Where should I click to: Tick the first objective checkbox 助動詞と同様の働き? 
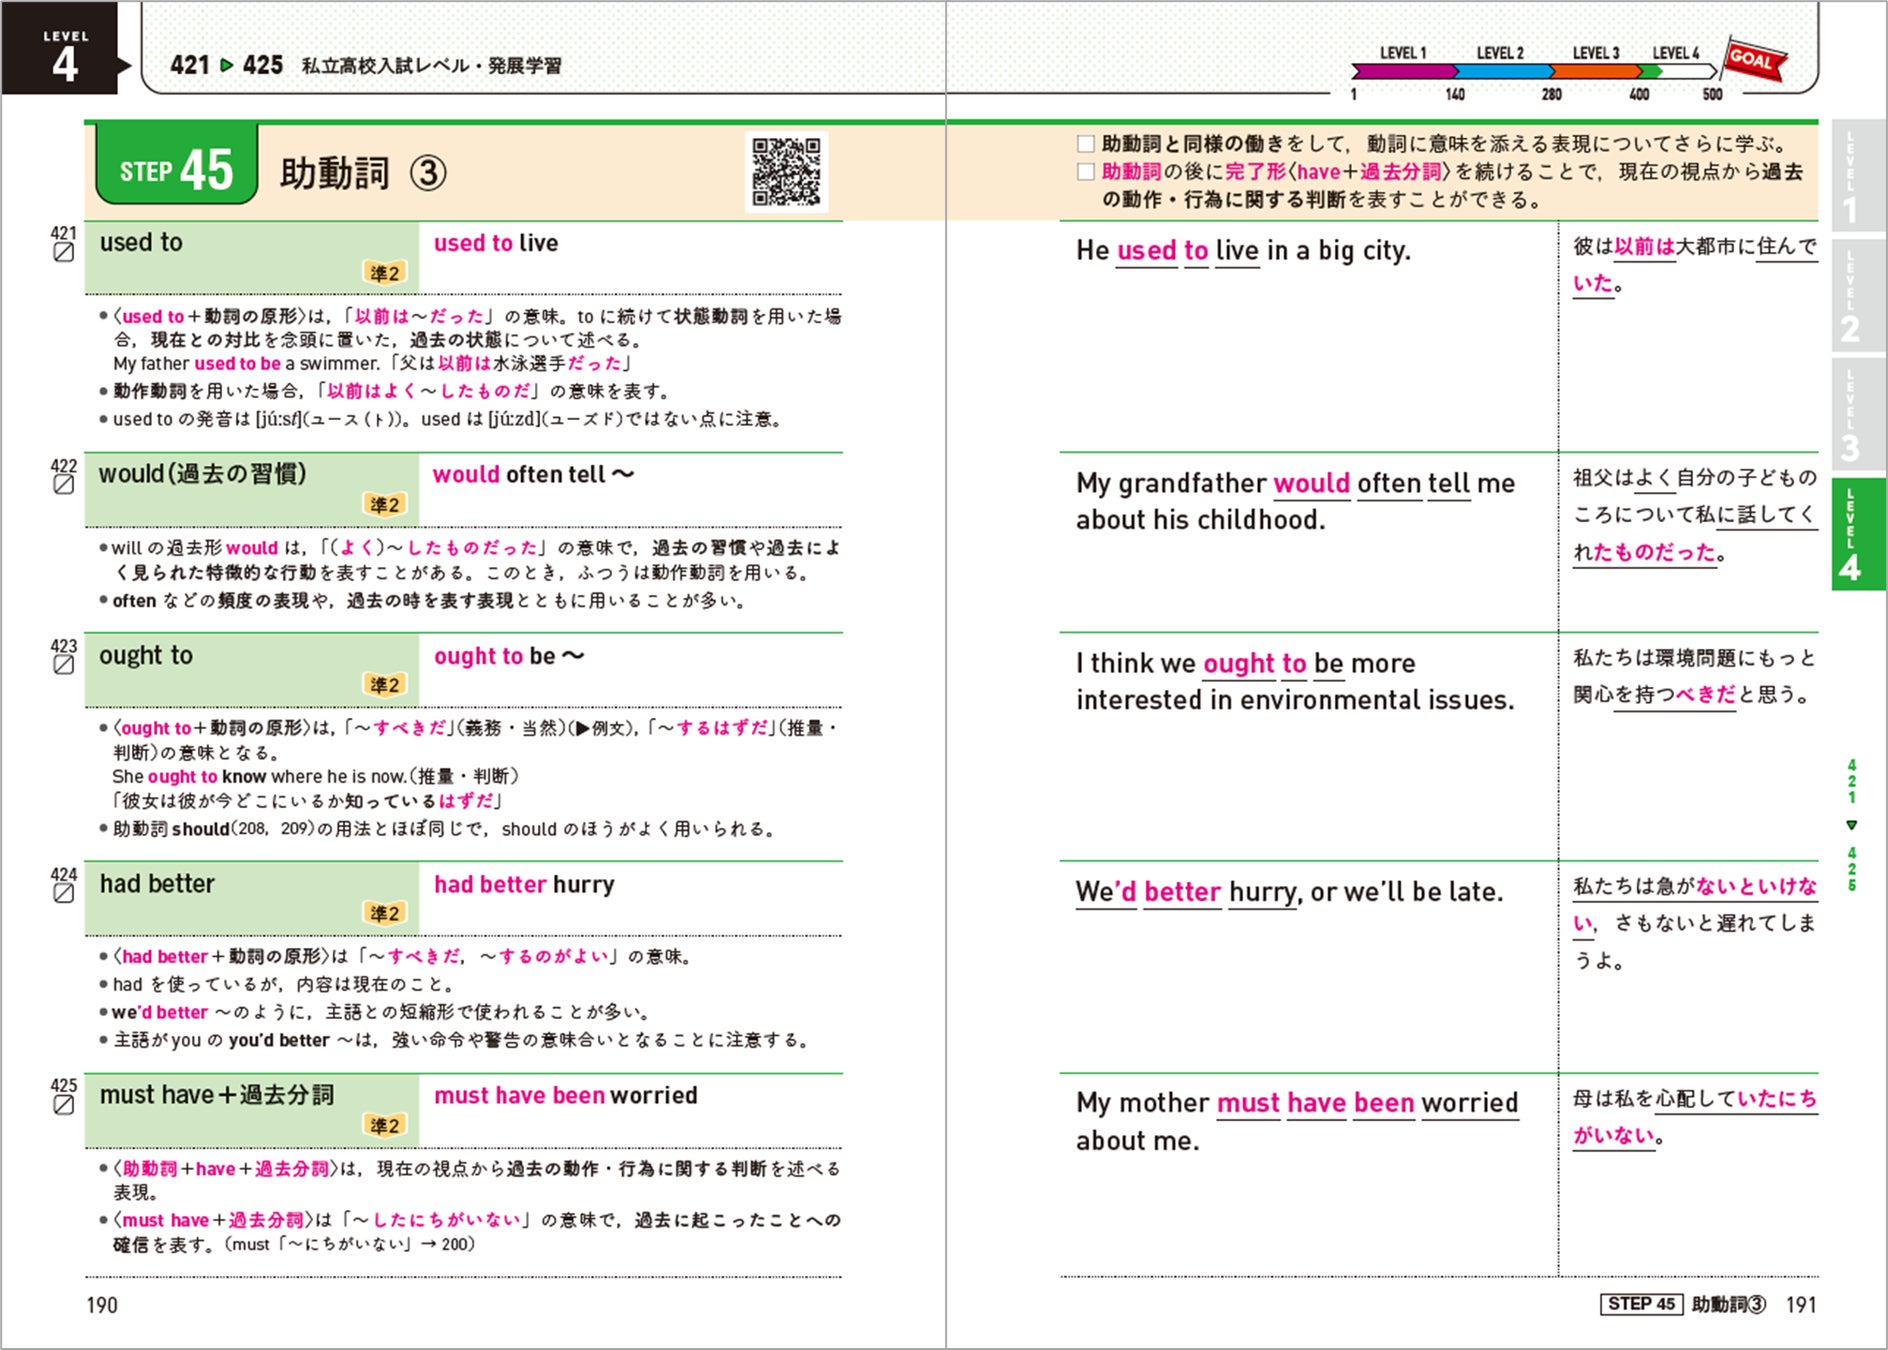[1086, 144]
